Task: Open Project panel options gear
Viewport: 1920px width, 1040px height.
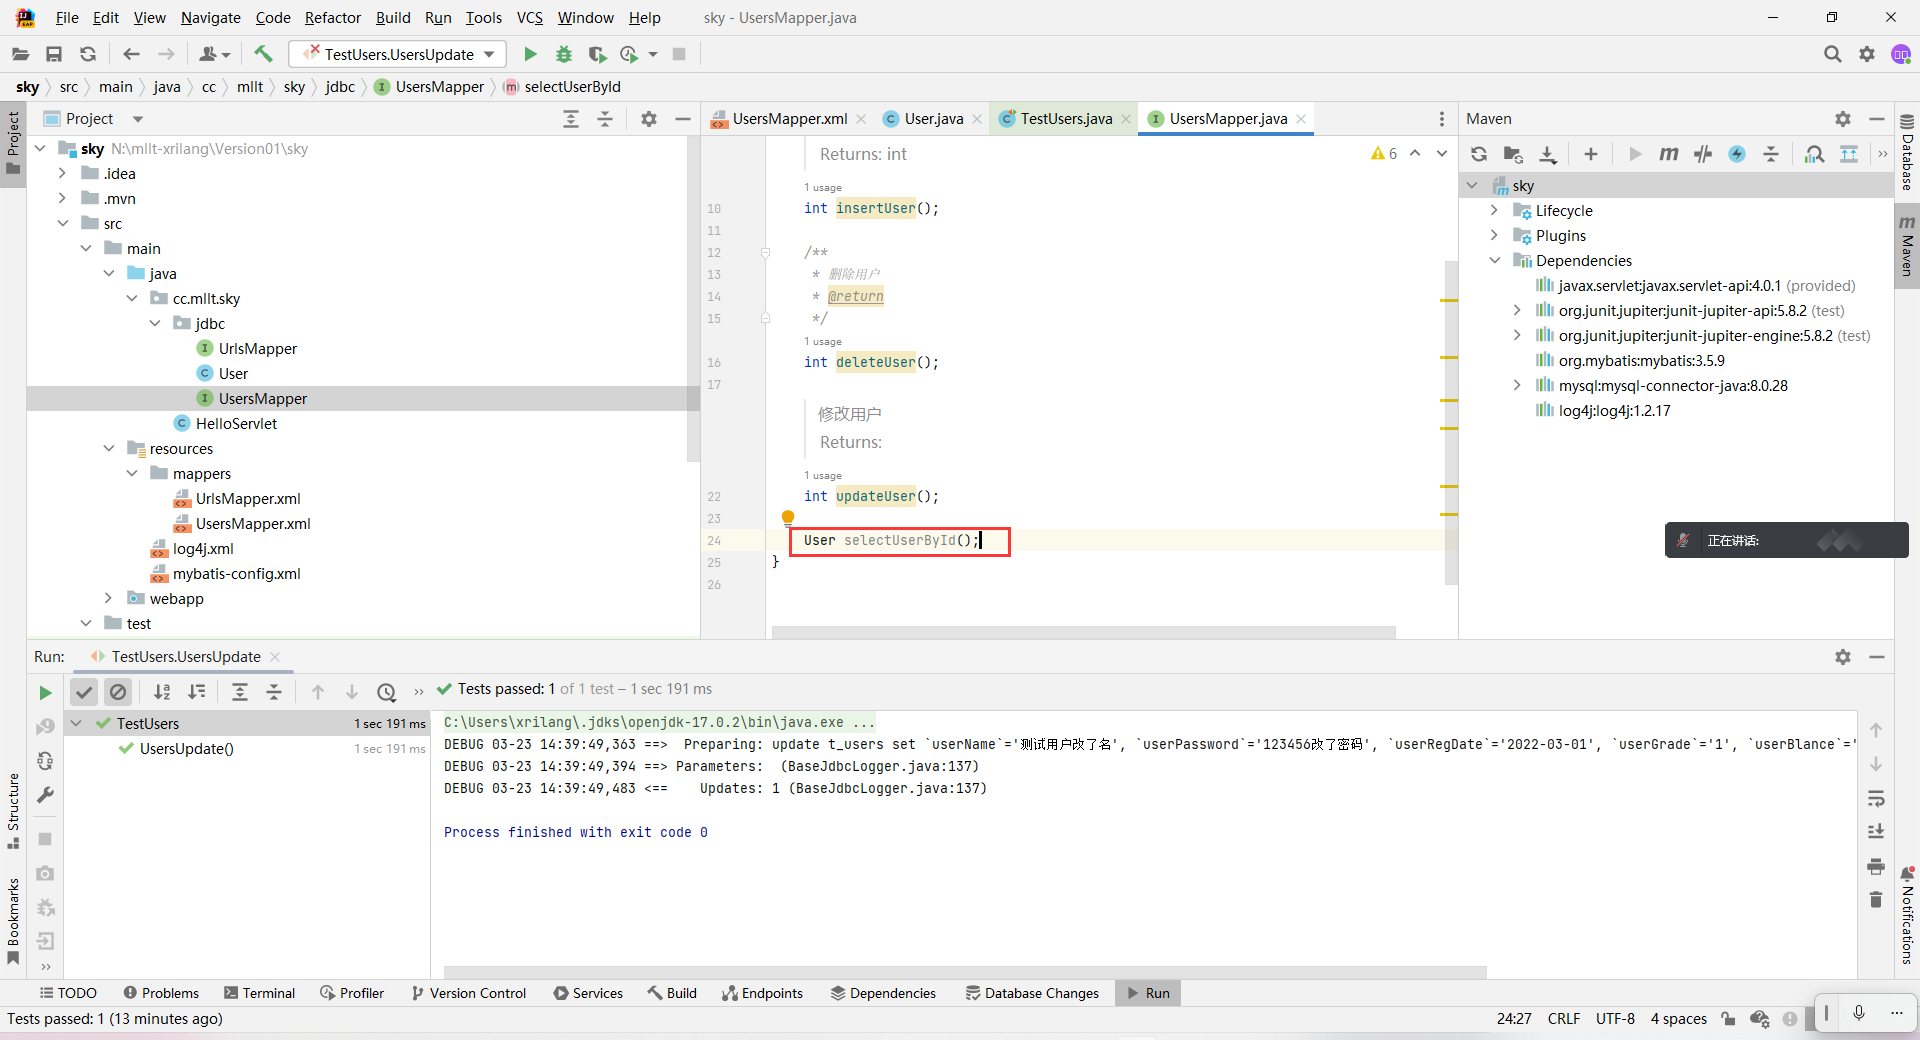Action: click(x=649, y=119)
